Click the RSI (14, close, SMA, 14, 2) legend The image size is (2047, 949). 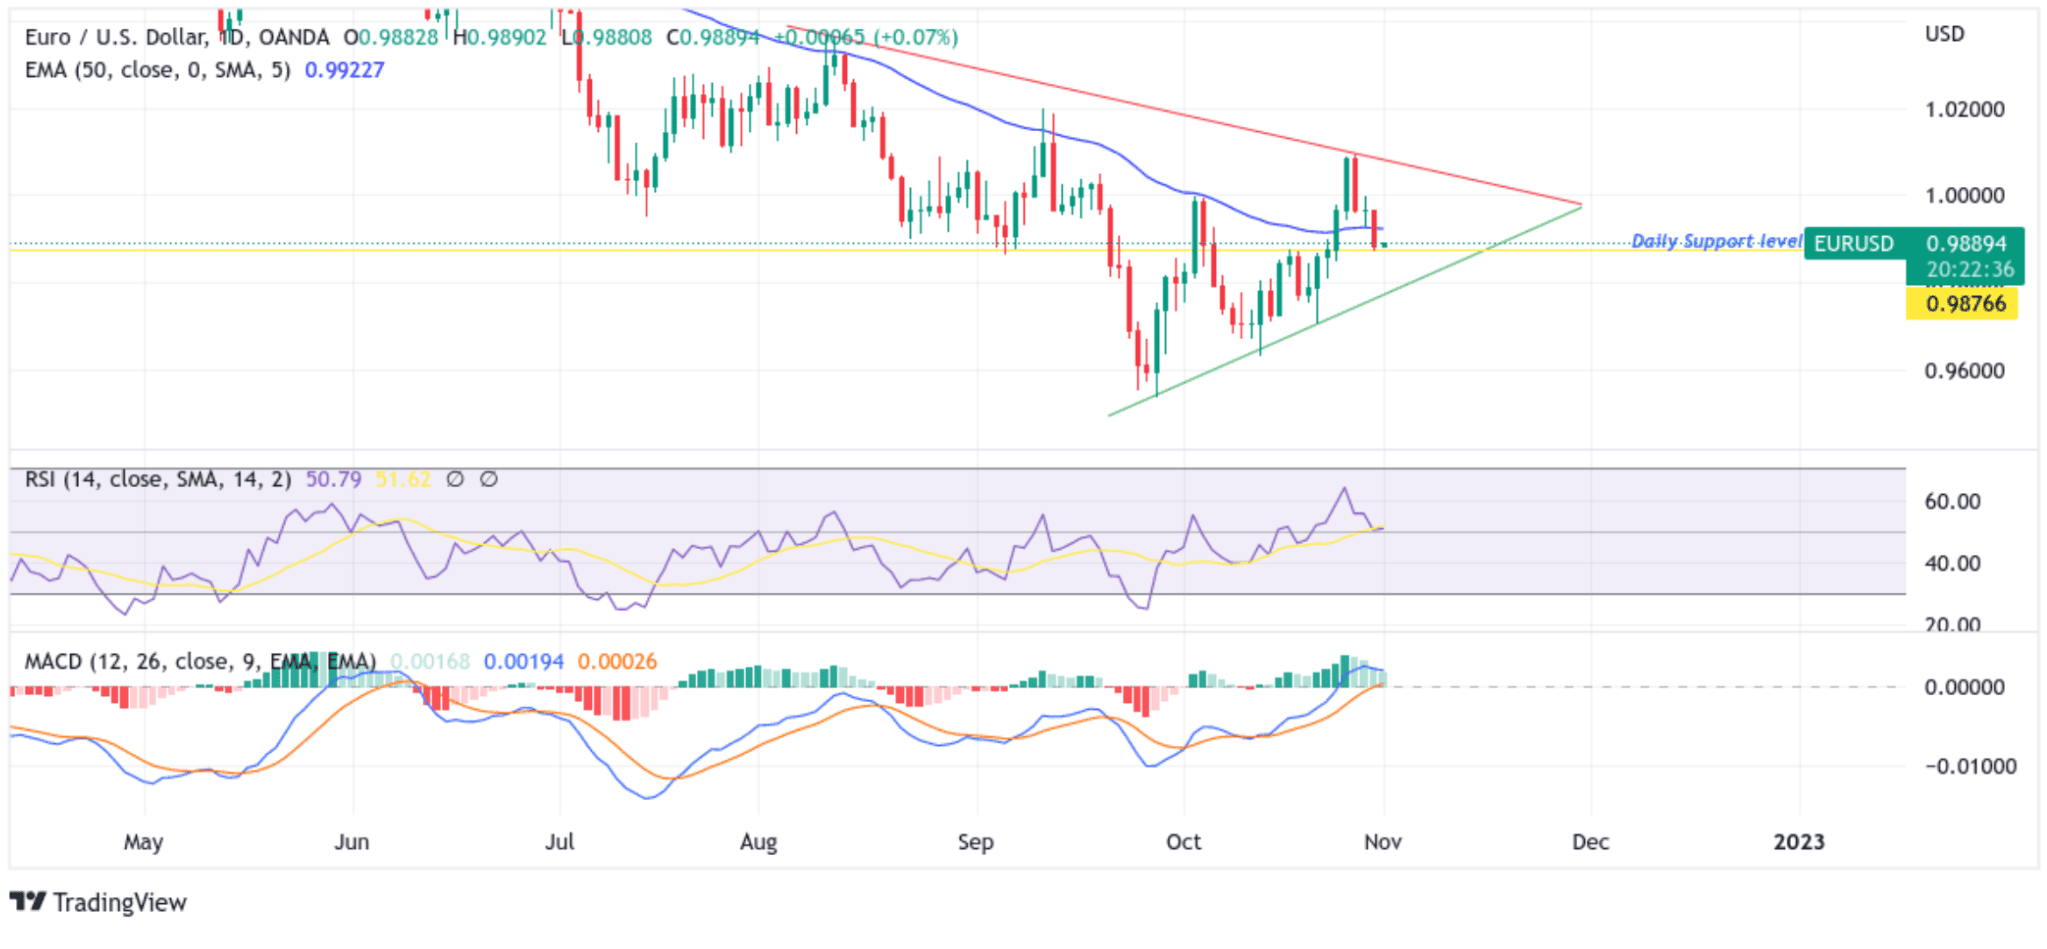[158, 480]
